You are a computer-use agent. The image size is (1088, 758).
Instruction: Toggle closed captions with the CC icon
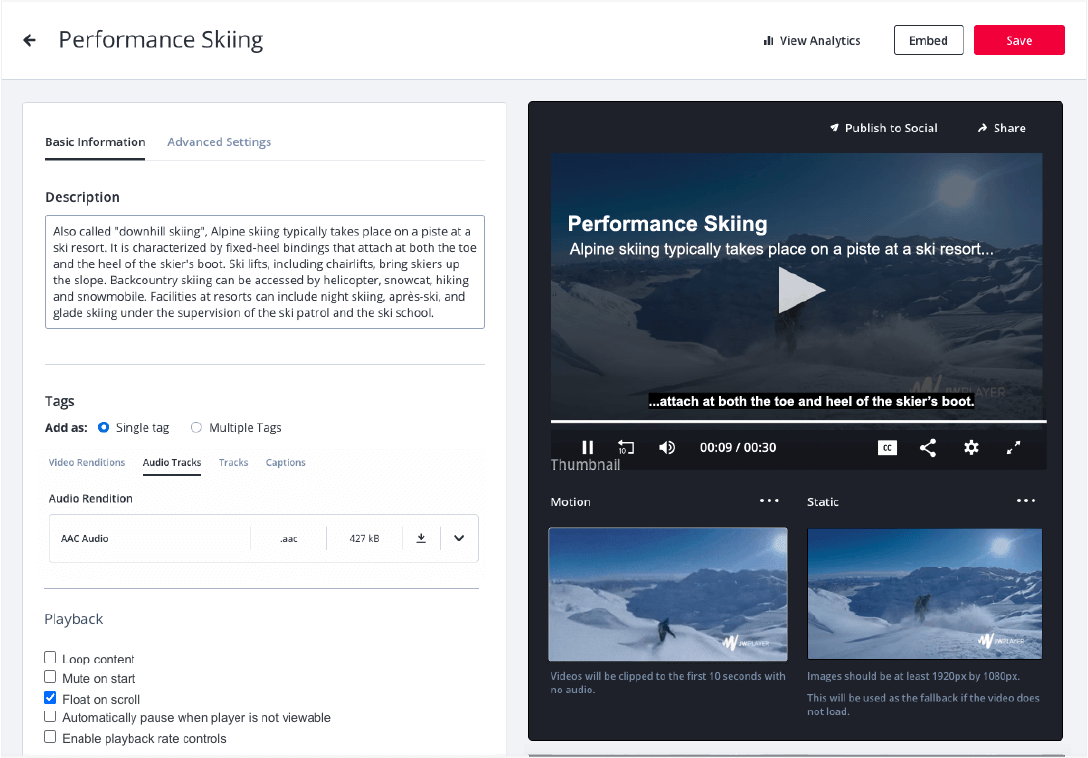(887, 447)
